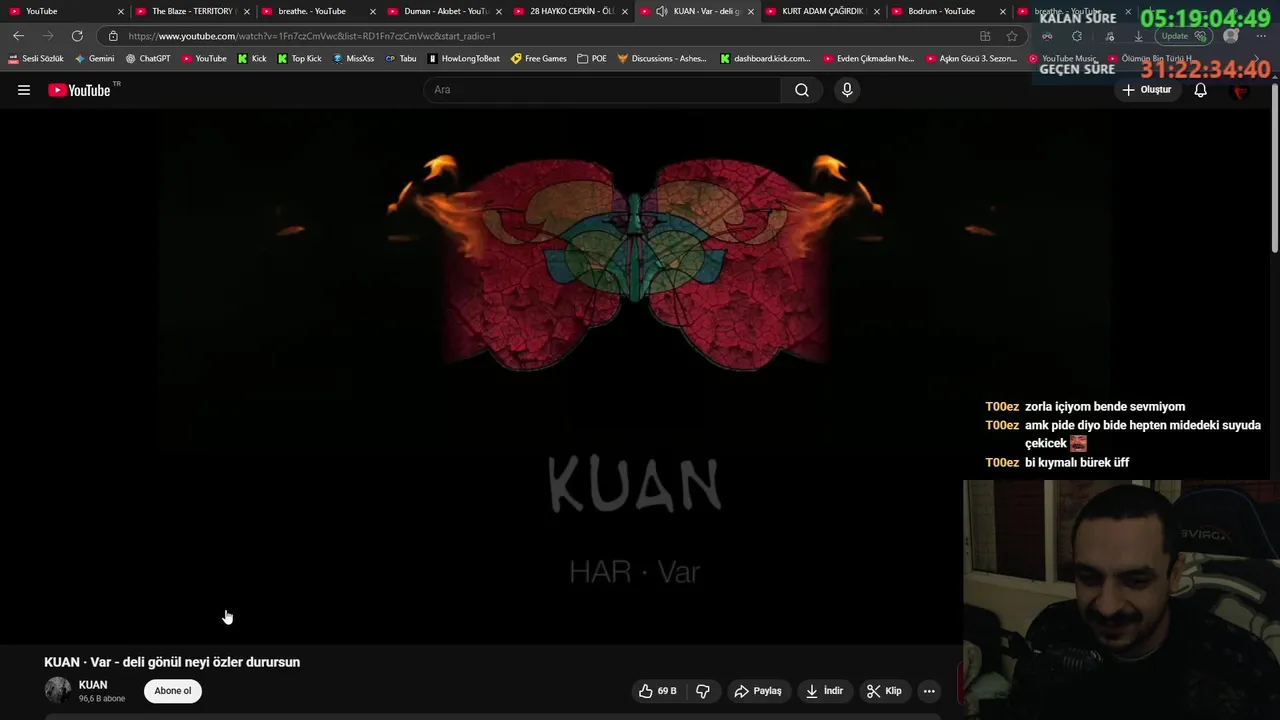Close the 'The Blaze - TERRITORY' tab
Viewport: 1280px width, 720px height.
(247, 11)
